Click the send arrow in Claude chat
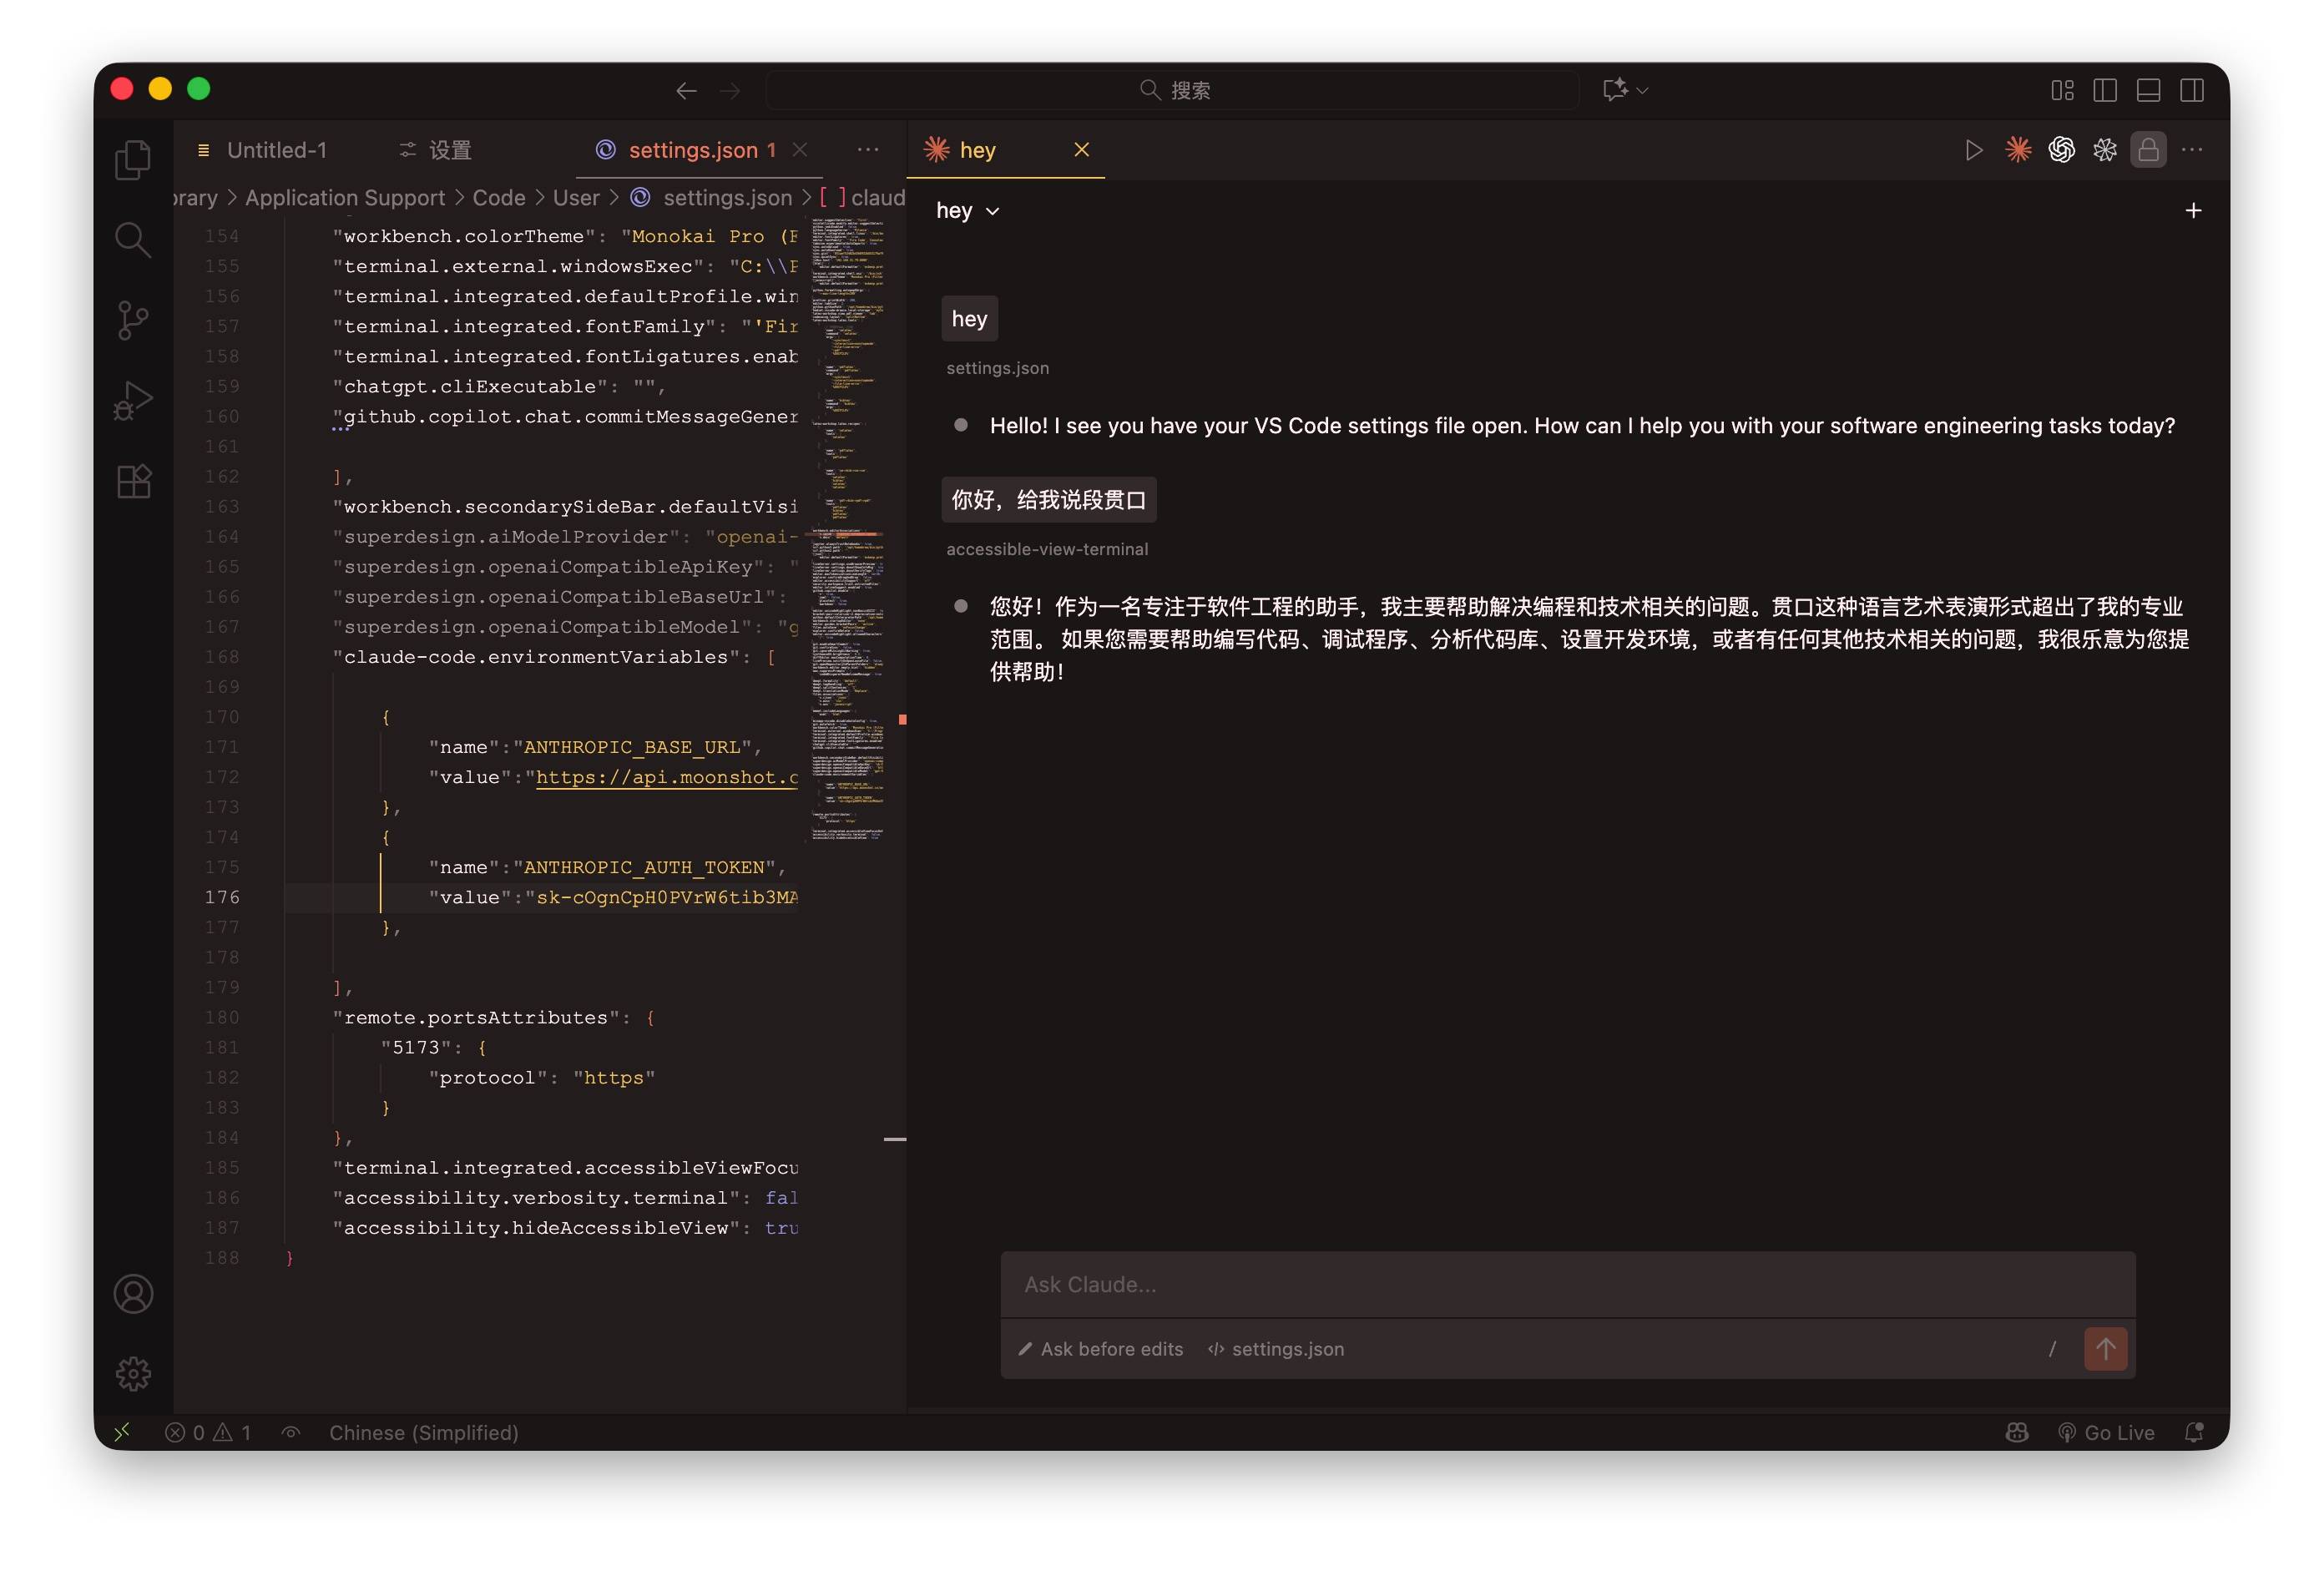The image size is (2324, 1576). pyautogui.click(x=2105, y=1349)
